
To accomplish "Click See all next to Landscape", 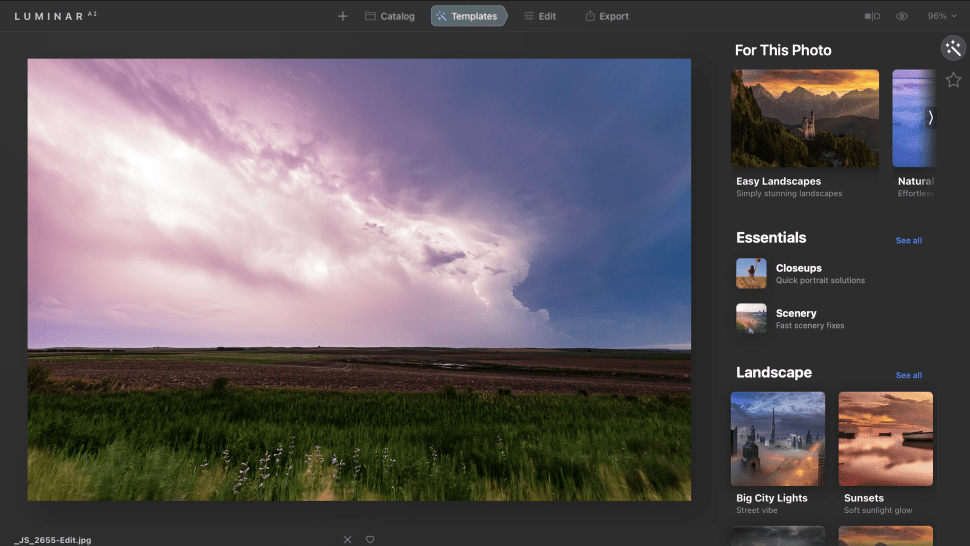I will coord(908,375).
